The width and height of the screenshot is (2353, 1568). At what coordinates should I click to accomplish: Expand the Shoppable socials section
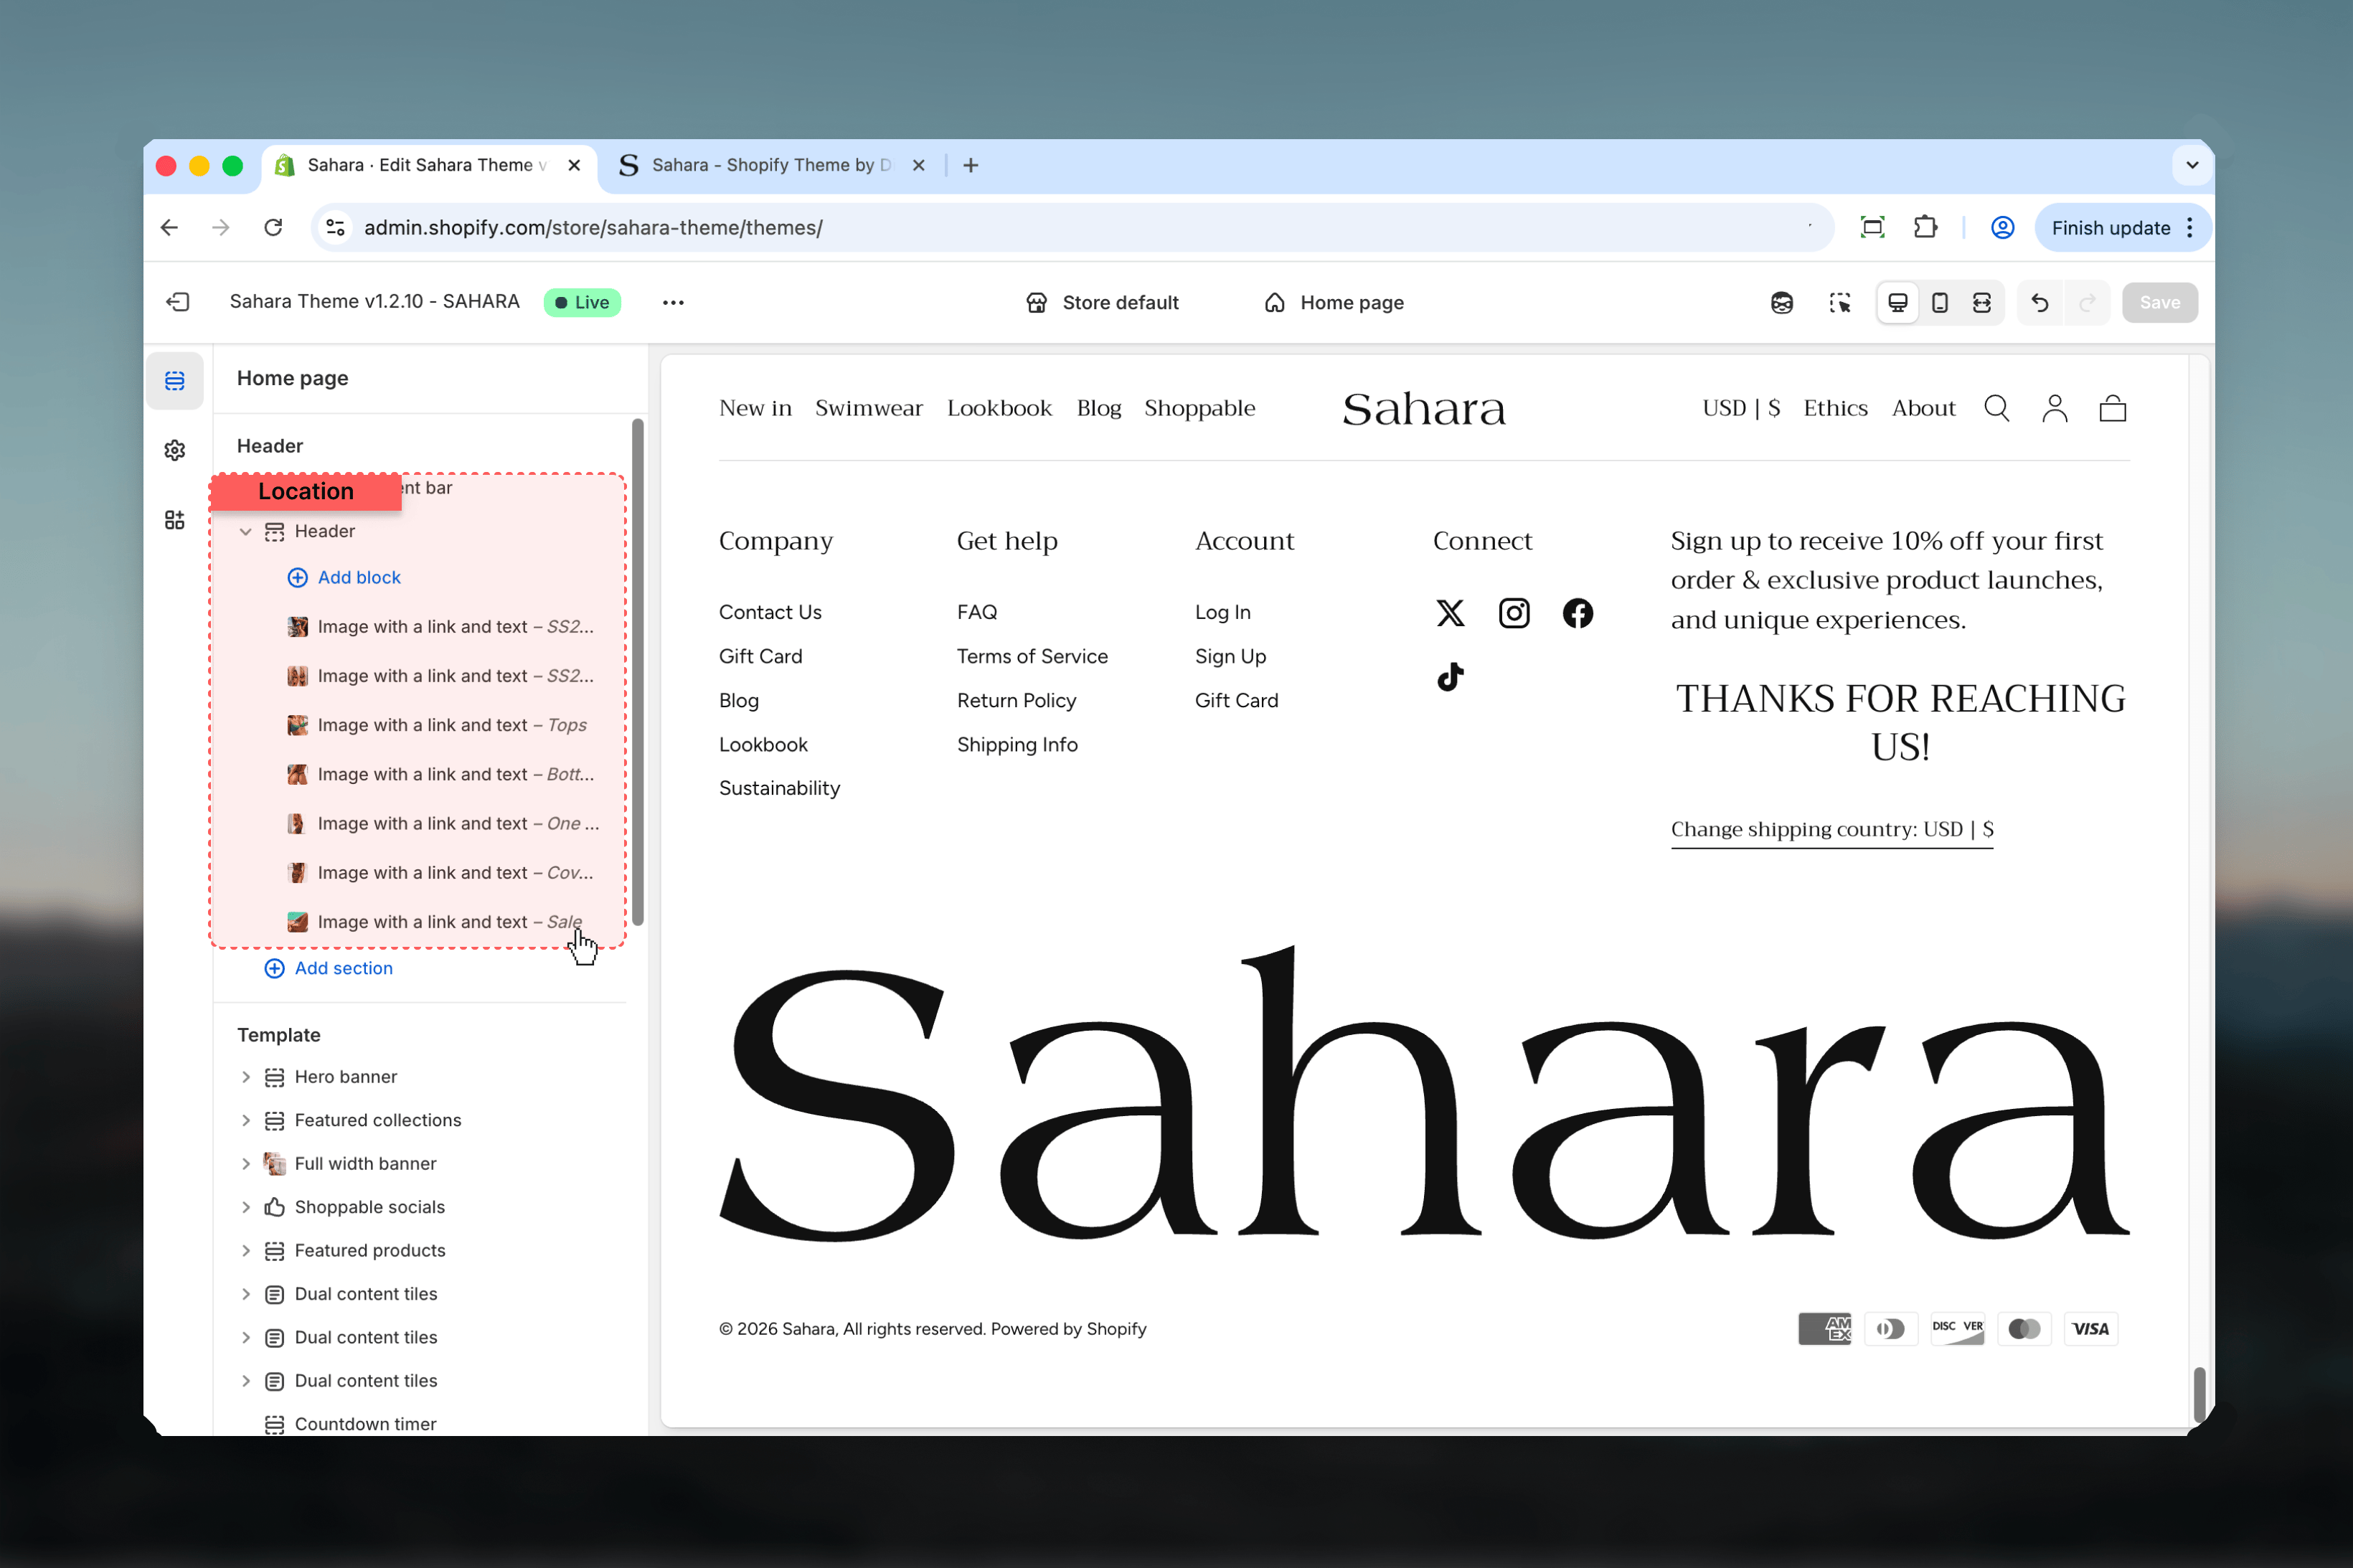click(x=246, y=1207)
